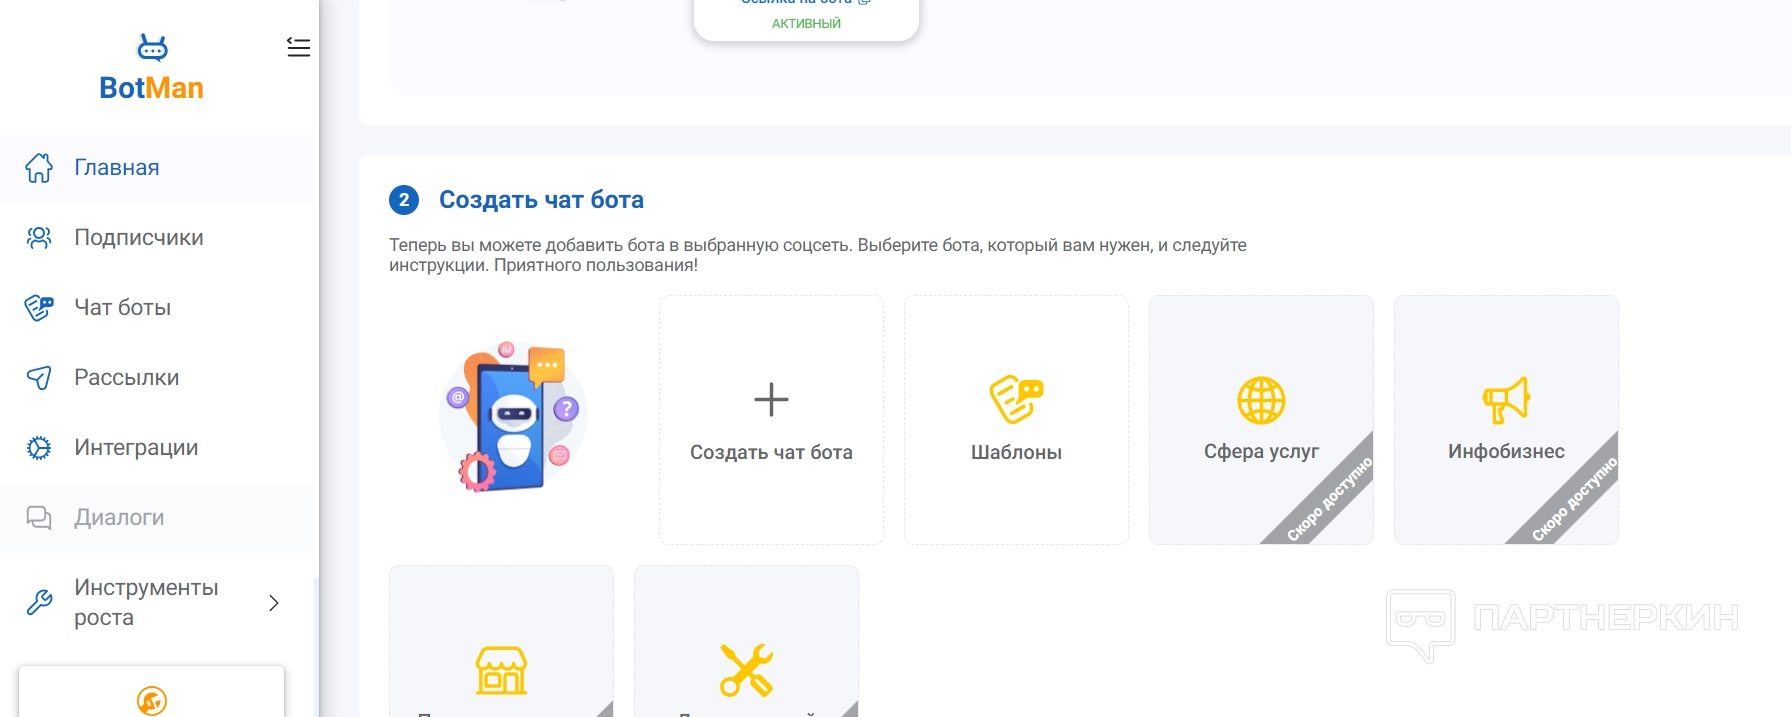Click the АКТИВНЫЙ status label
This screenshot has width=1791, height=717.
806,24
